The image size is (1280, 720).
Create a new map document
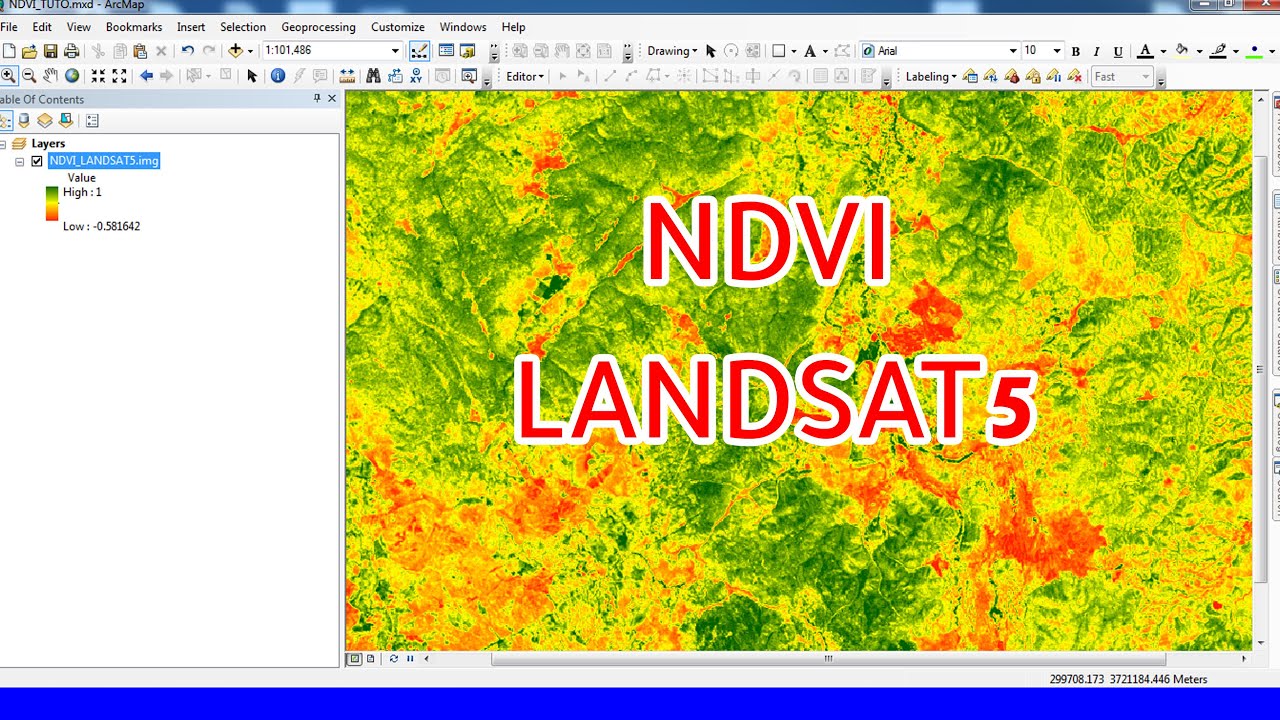pyautogui.click(x=9, y=51)
